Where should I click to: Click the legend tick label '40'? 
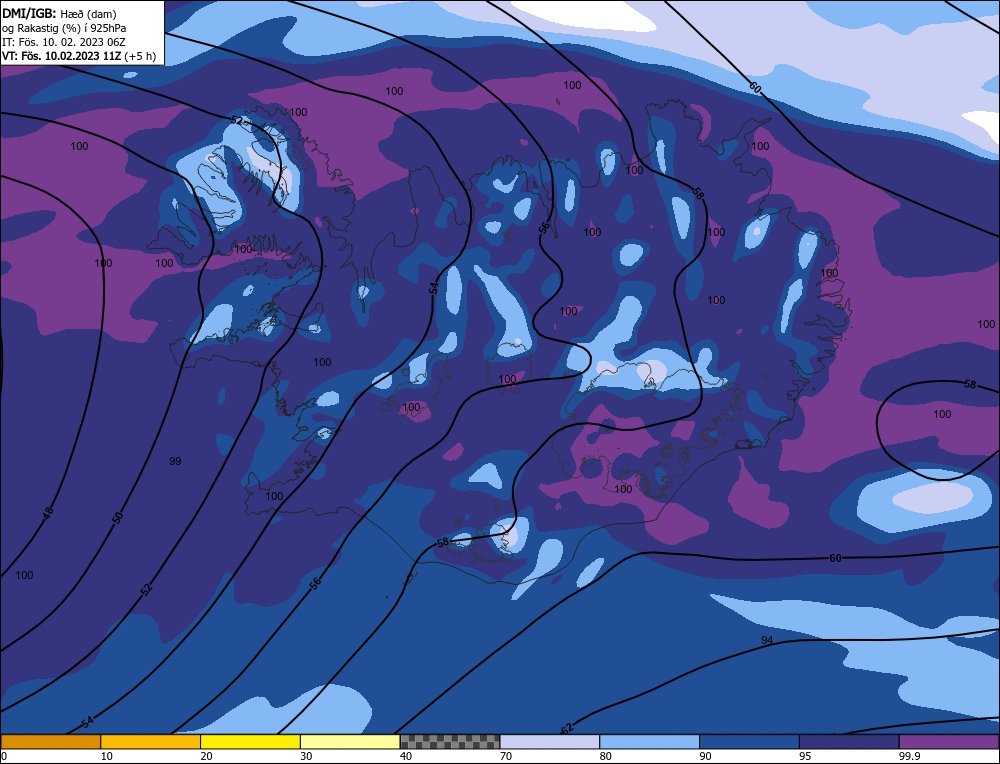point(406,756)
